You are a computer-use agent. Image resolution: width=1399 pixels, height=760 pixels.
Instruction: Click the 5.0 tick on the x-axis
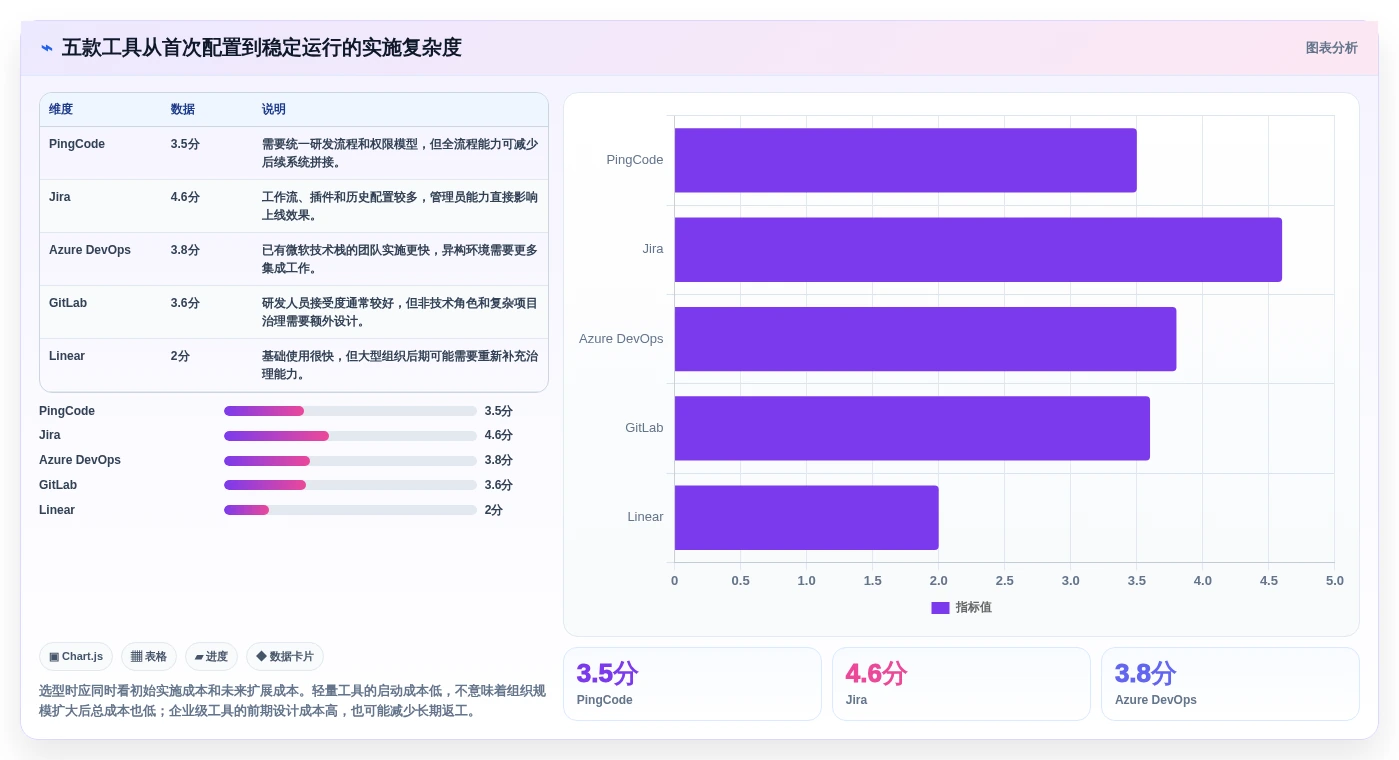click(x=1335, y=581)
